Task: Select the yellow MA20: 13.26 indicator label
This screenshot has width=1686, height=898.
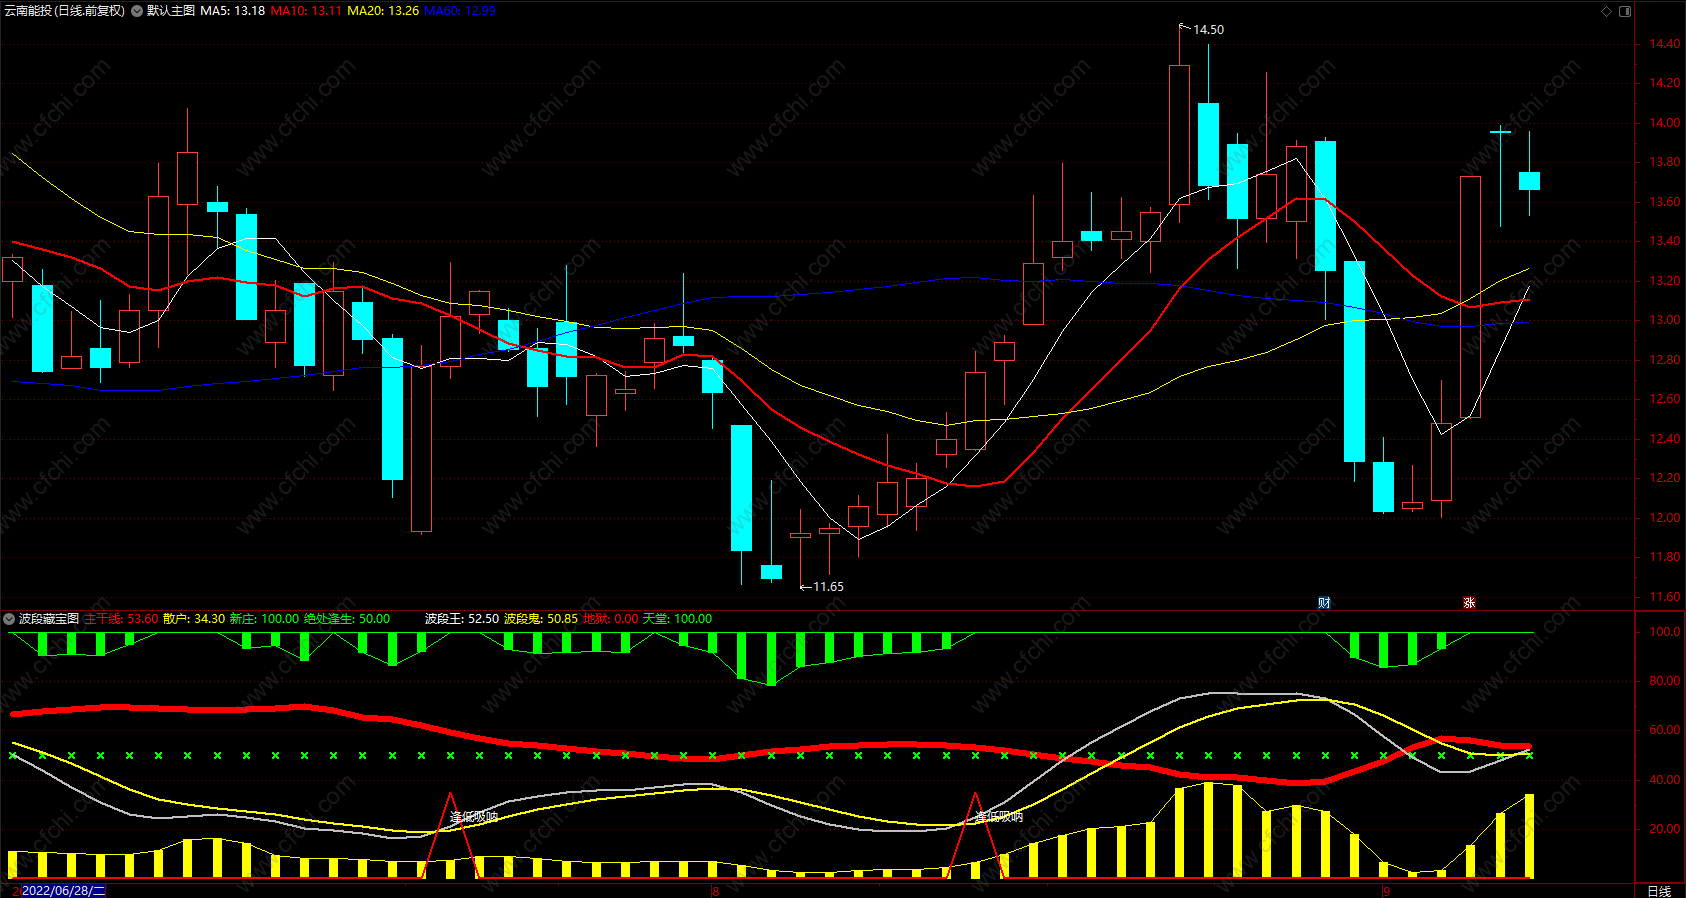Action: coord(383,11)
